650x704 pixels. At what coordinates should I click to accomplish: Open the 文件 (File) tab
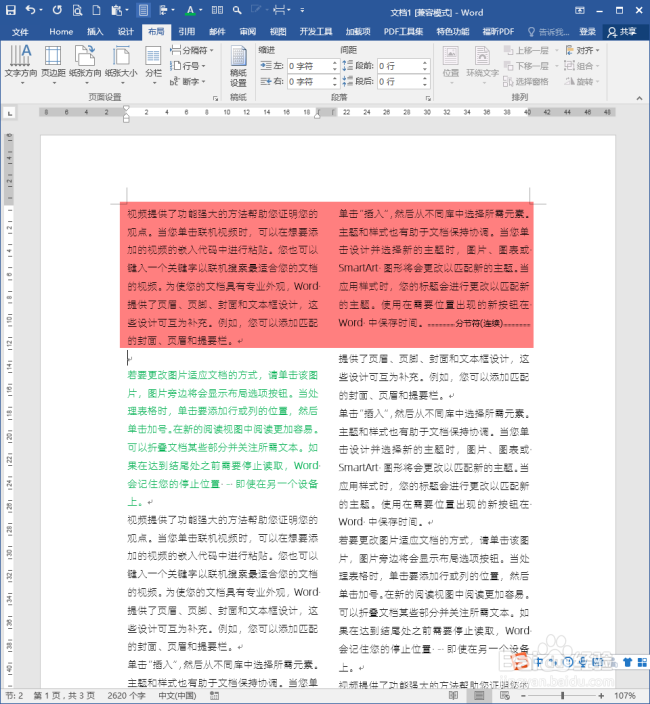[x=20, y=32]
